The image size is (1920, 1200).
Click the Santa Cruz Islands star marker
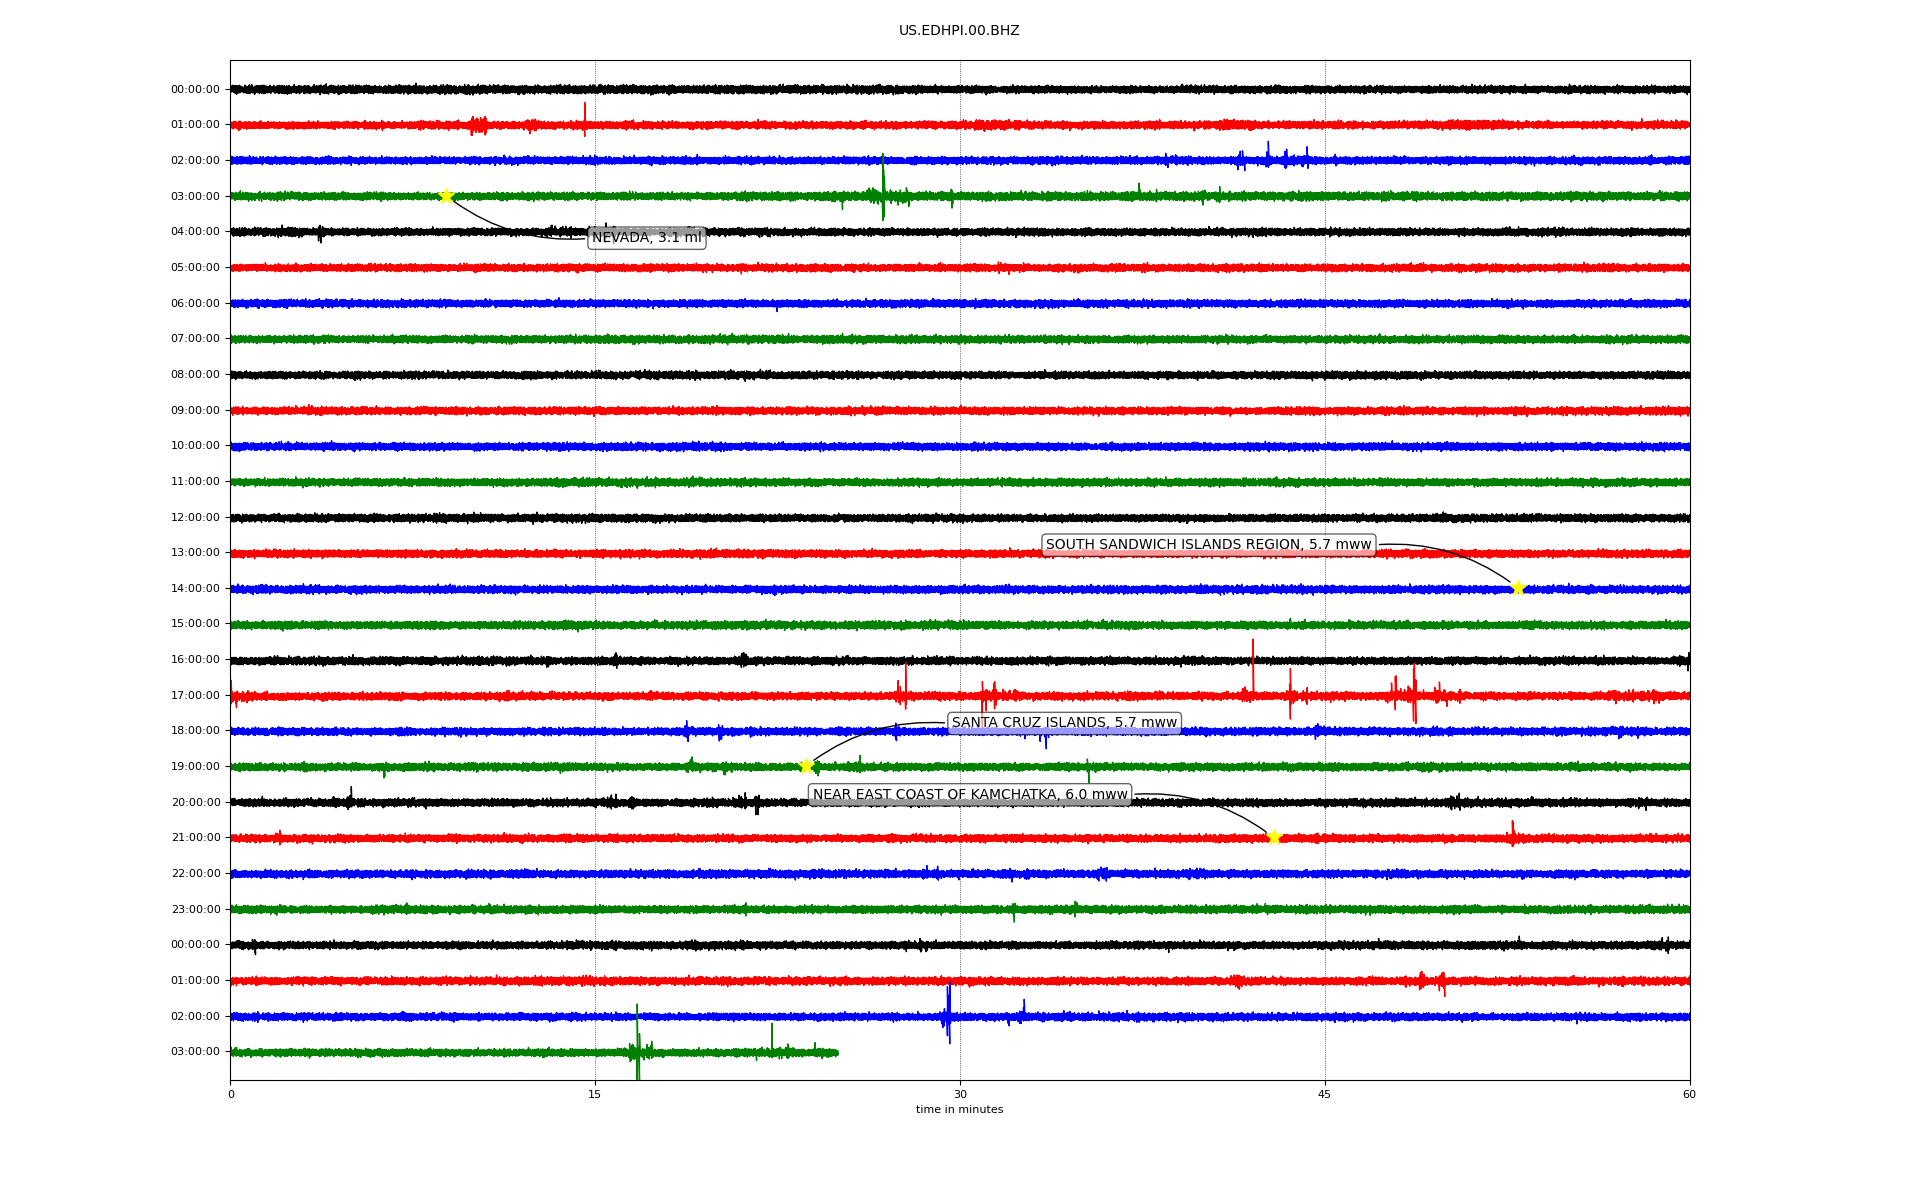pos(806,766)
